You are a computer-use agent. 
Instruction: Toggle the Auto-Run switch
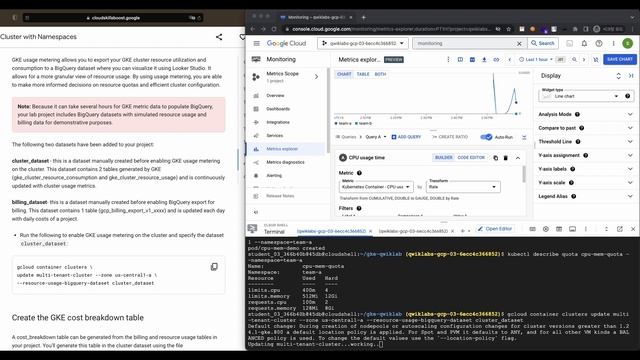pyautogui.click(x=486, y=137)
